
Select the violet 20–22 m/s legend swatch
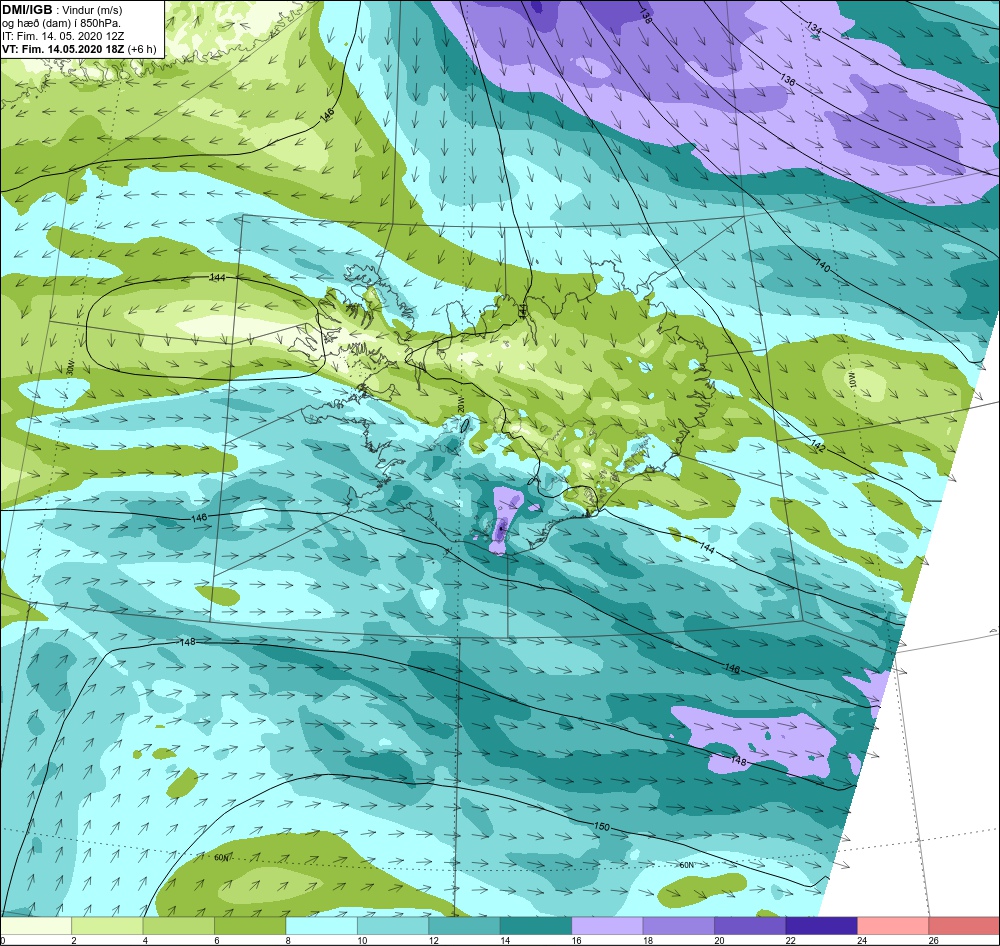tap(750, 926)
